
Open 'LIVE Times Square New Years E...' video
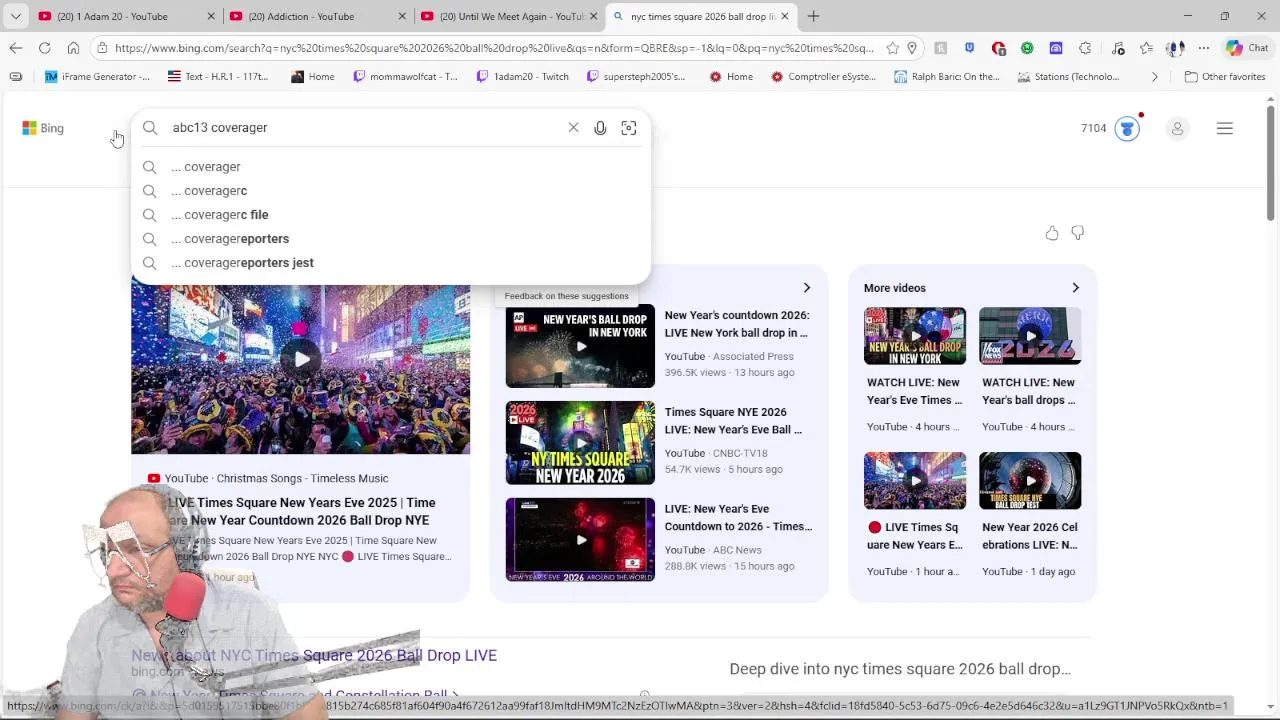915,536
